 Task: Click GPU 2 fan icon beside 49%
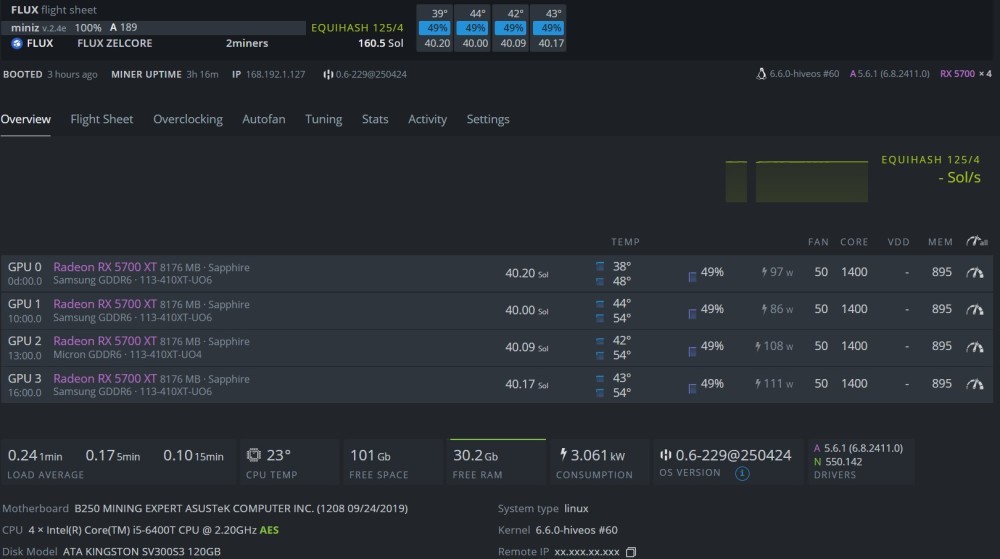coord(692,350)
